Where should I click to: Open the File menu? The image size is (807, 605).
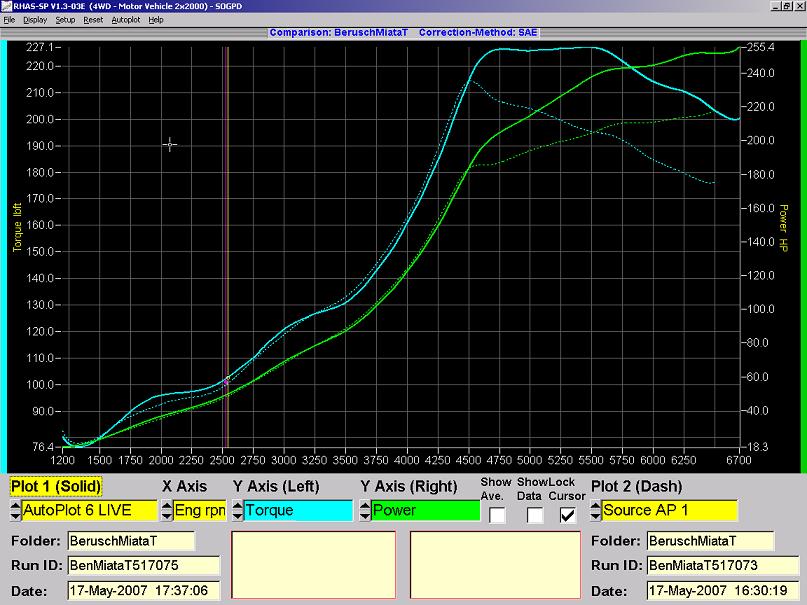point(9,20)
